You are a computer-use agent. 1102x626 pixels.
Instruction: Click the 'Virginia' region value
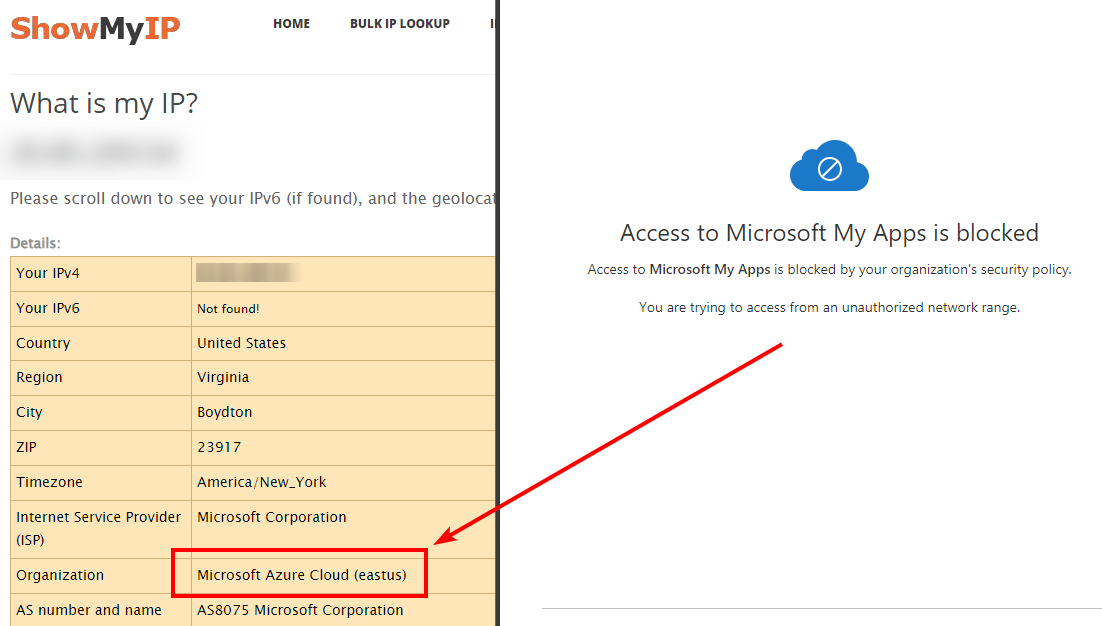click(223, 377)
